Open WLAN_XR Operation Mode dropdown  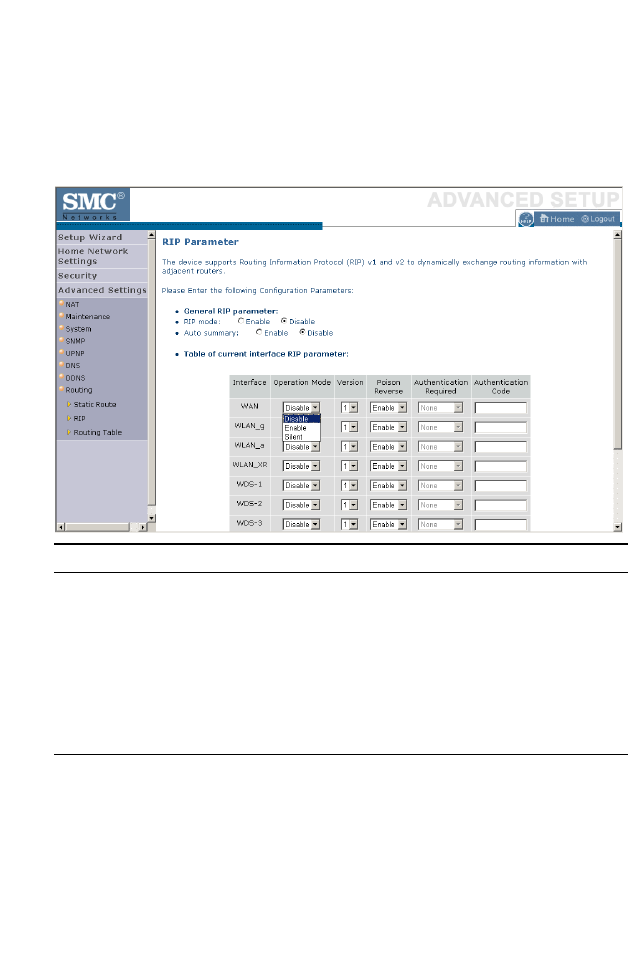point(301,466)
